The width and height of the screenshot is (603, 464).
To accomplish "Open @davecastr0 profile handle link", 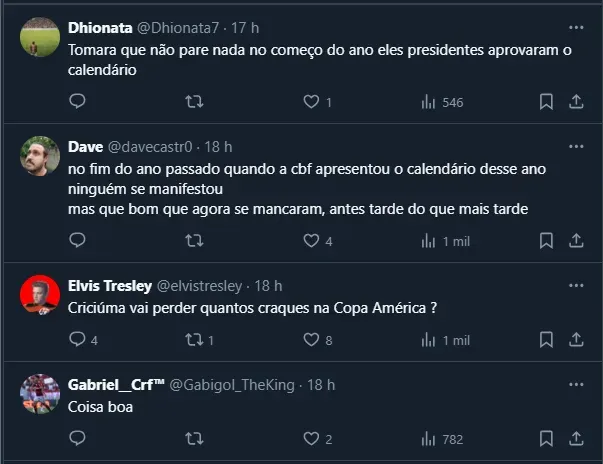I will click(x=150, y=147).
